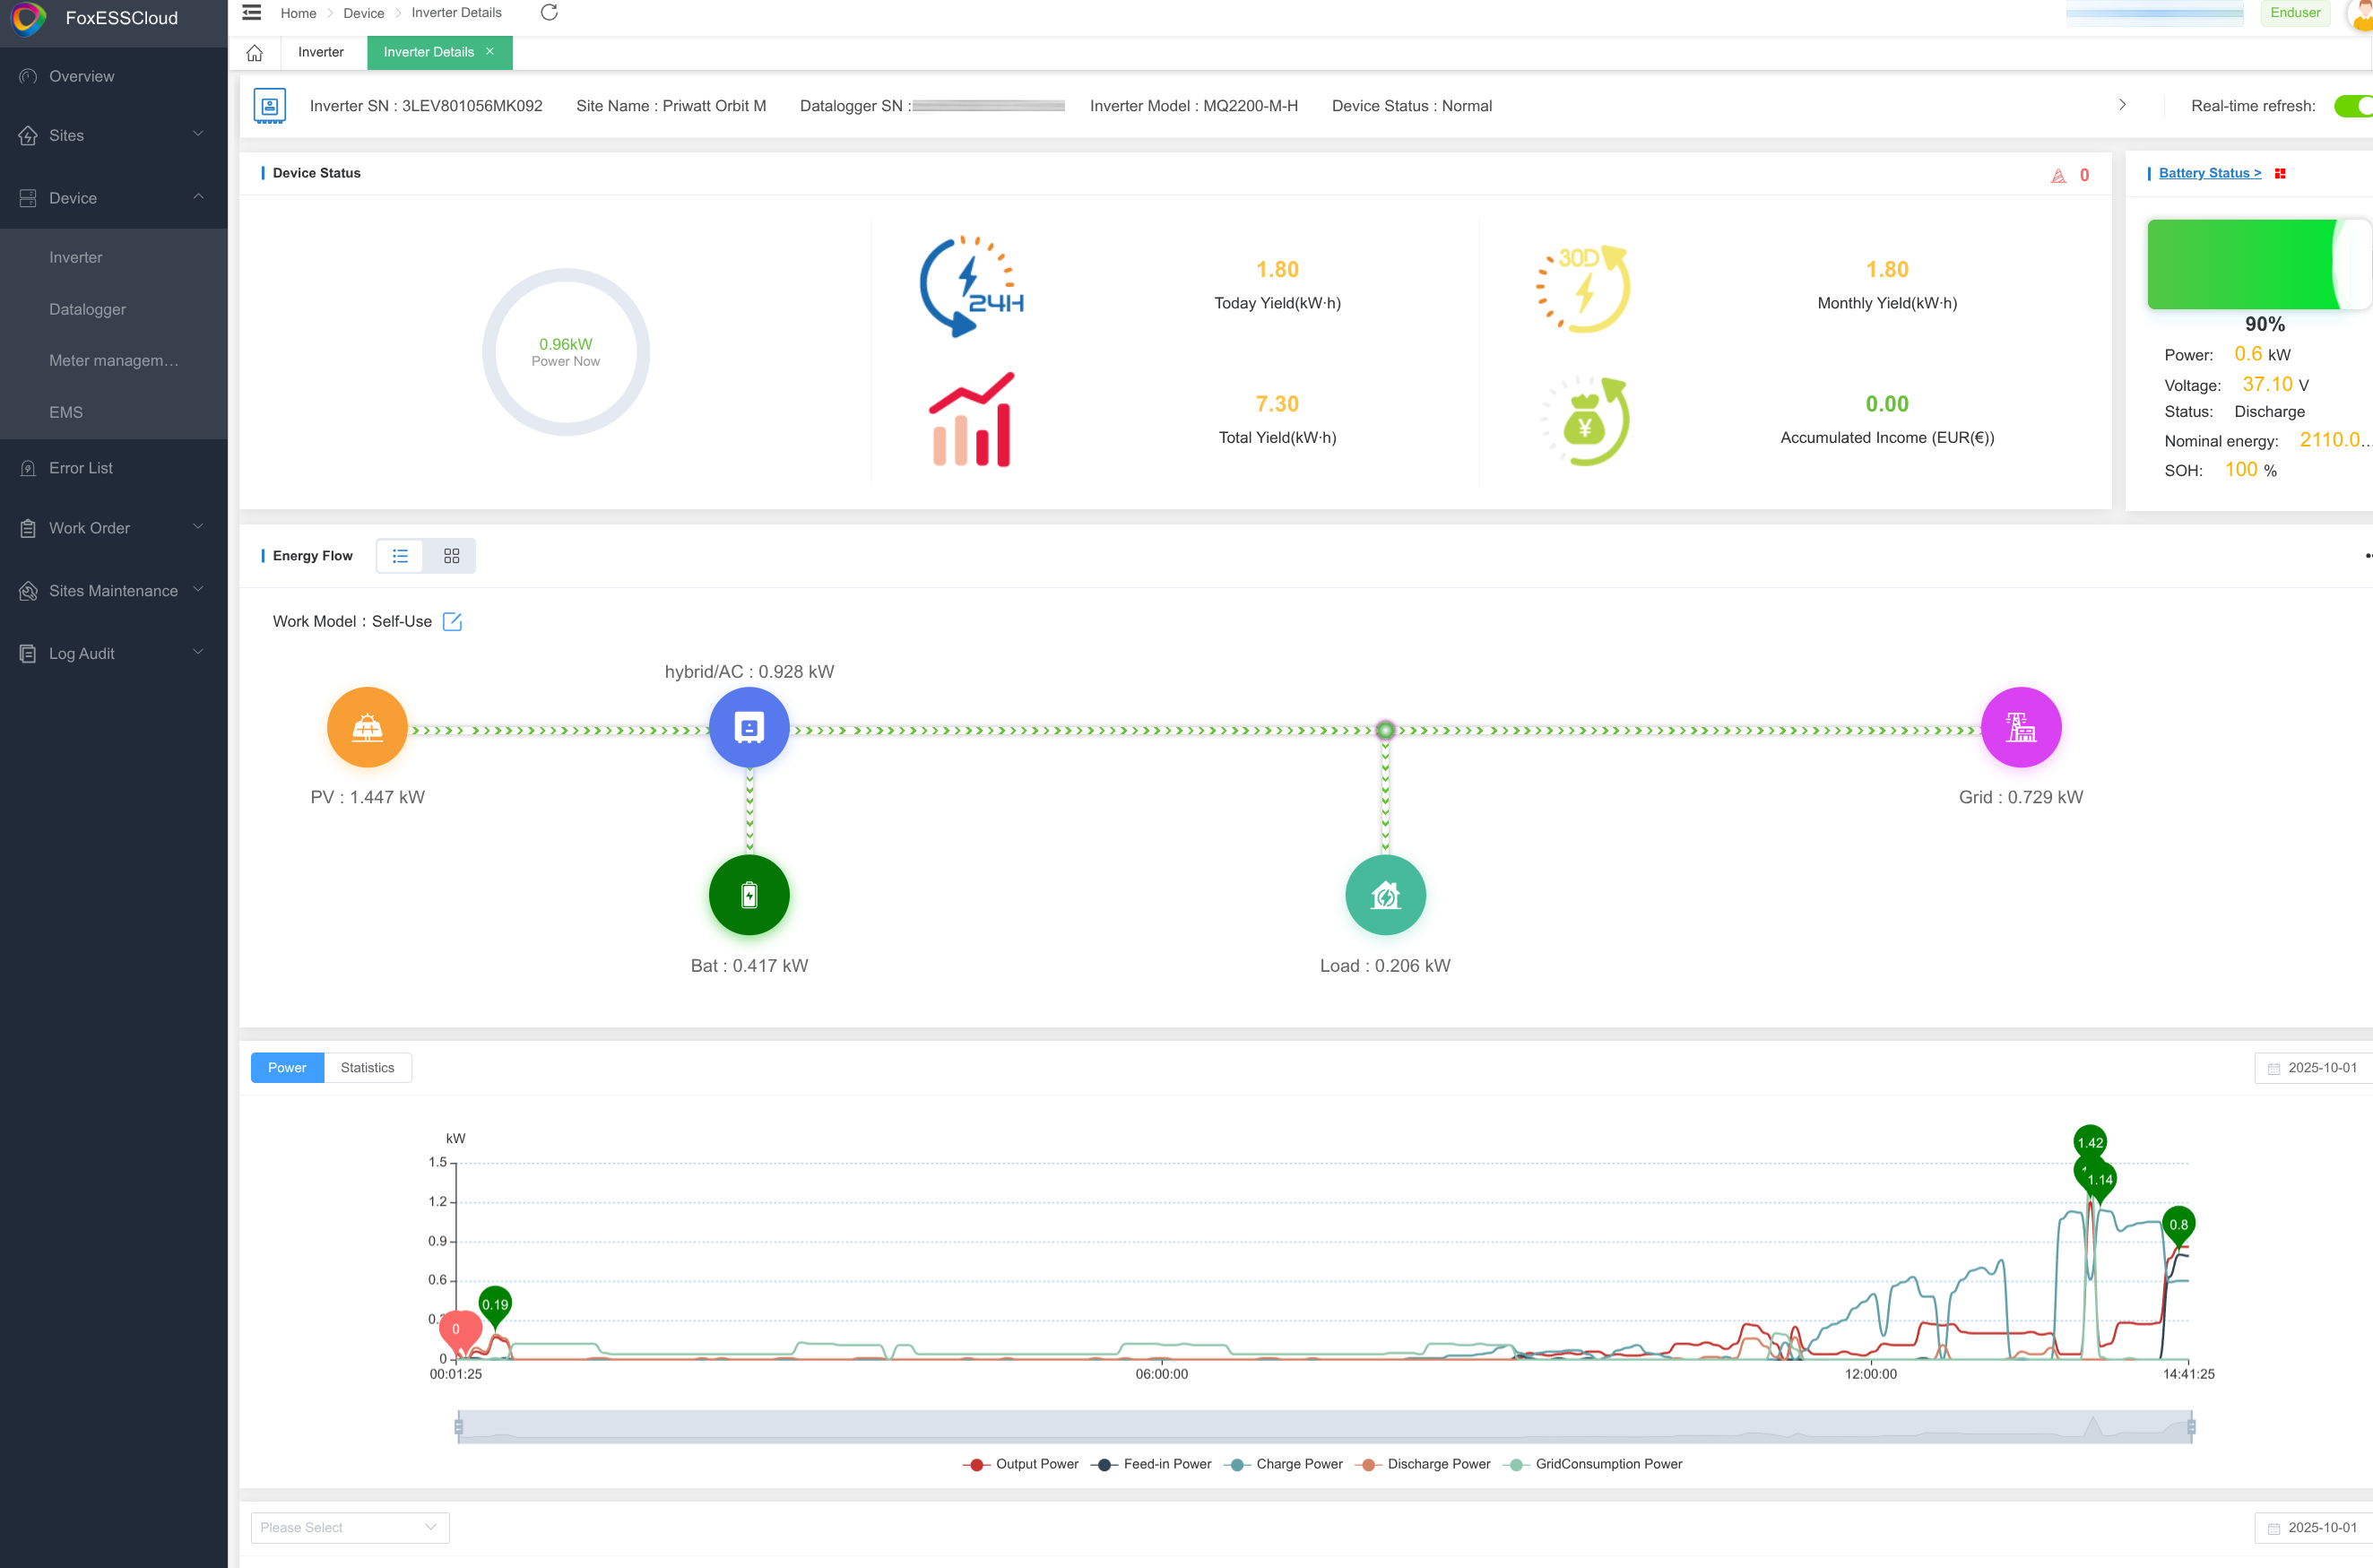Click the Grid tower node icon
Viewport: 2373px width, 1568px height.
tap(2020, 727)
